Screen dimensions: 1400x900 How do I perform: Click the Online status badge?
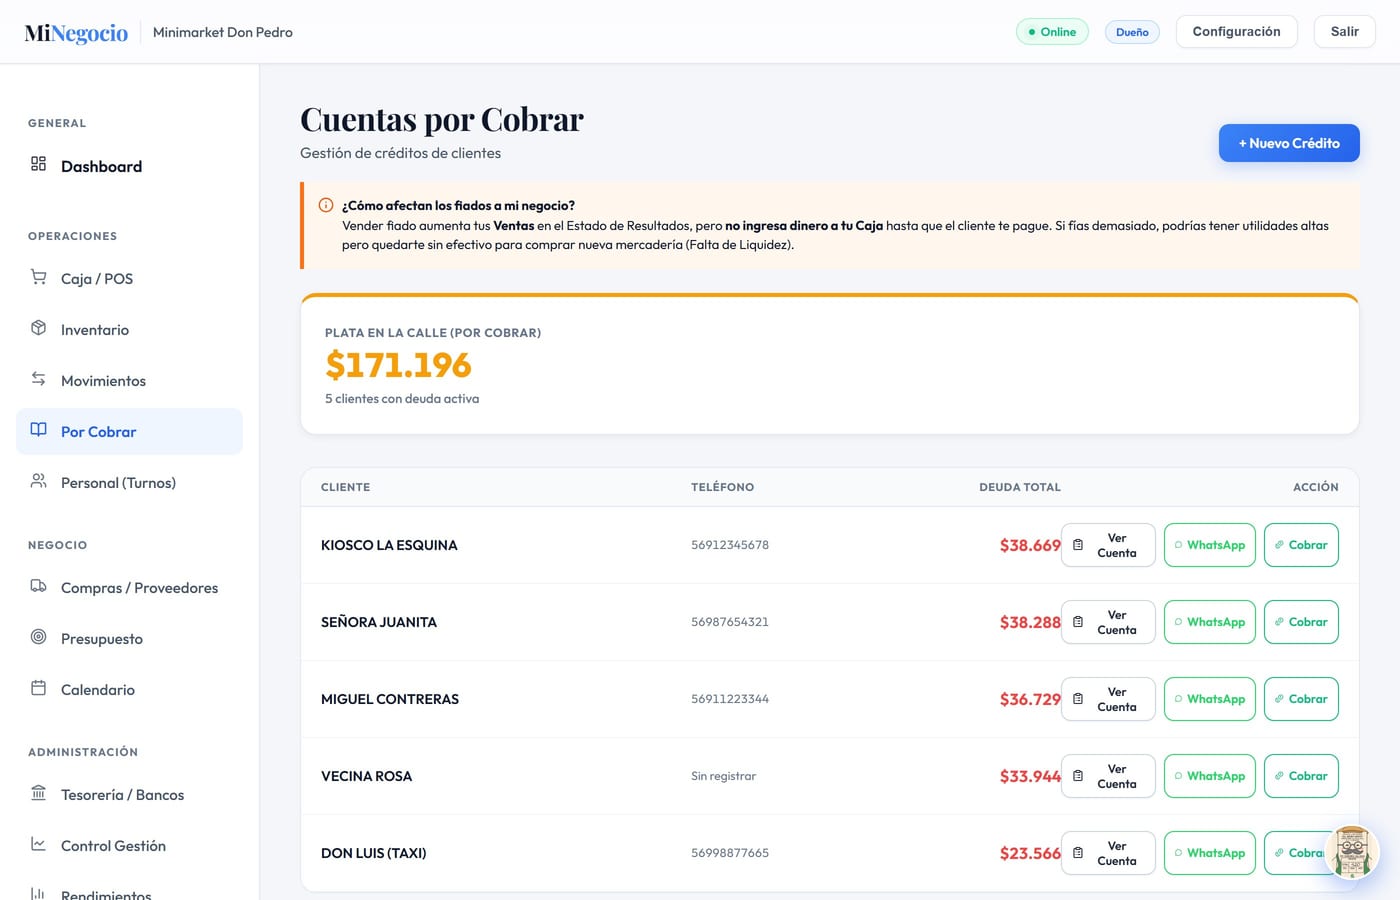1052,32
